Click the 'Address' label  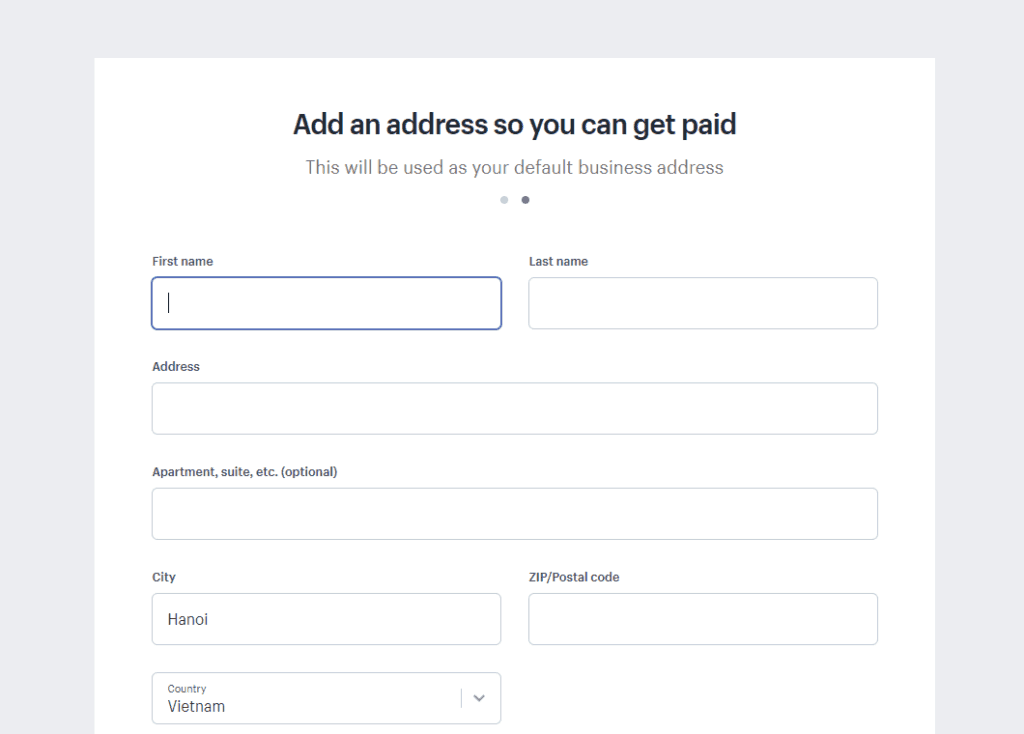[176, 366]
